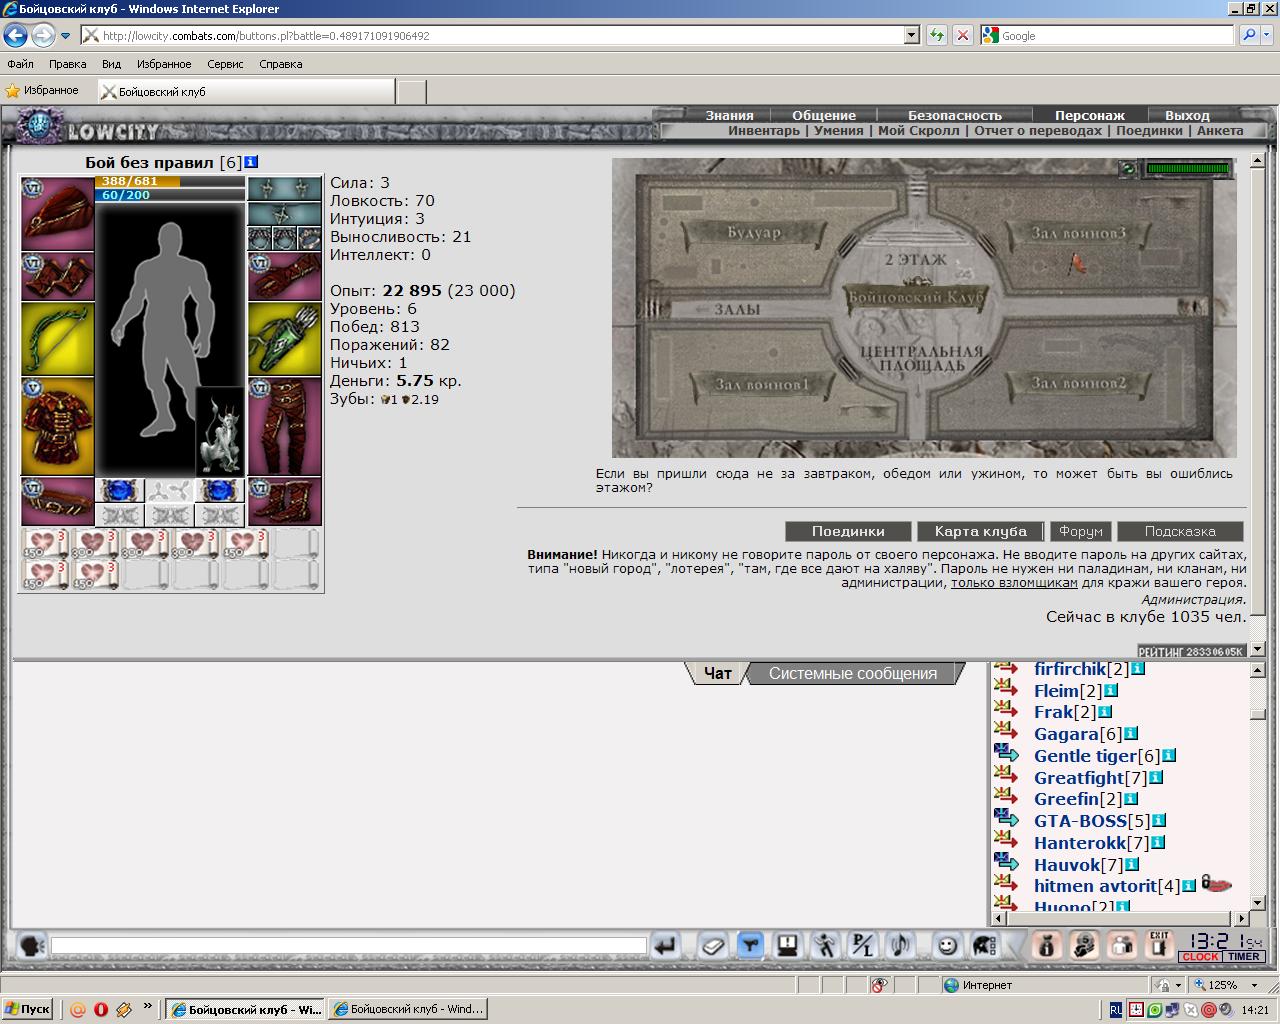This screenshot has height=1024, width=1280.
Task: Click the red helmet equipment slot
Action: [58, 214]
